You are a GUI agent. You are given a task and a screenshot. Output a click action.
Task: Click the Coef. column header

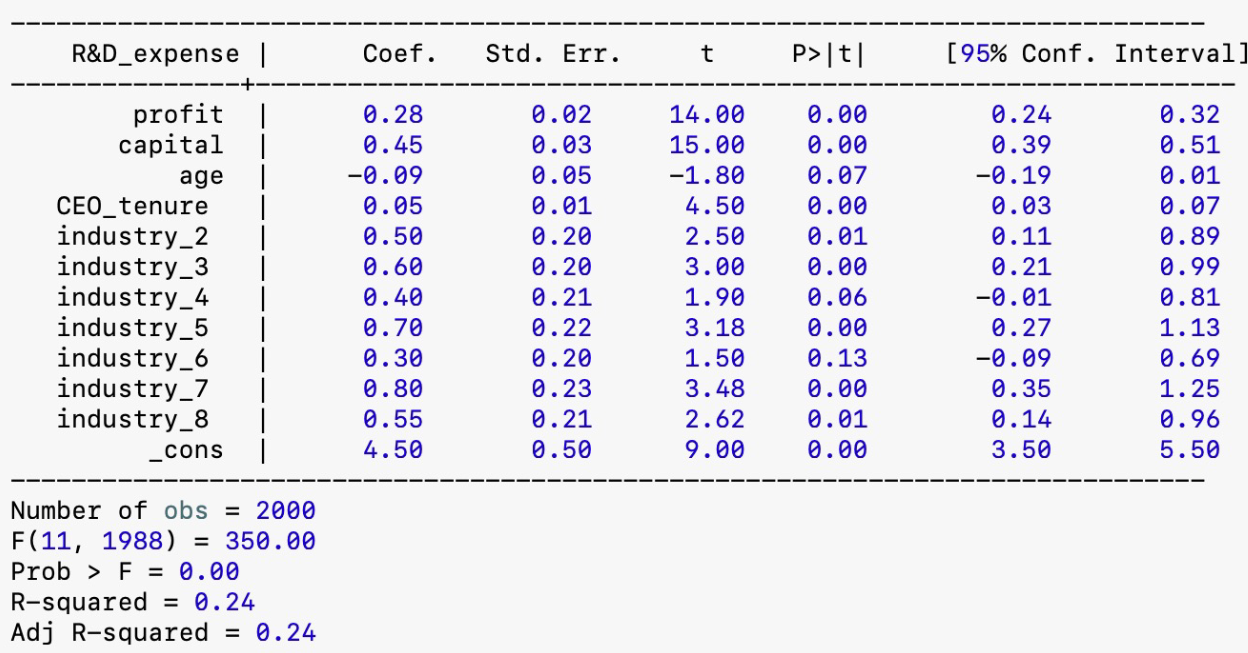click(400, 54)
